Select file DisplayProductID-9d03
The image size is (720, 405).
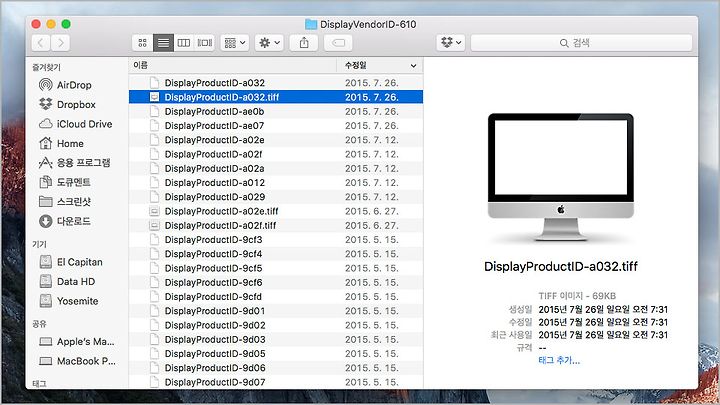276,339
